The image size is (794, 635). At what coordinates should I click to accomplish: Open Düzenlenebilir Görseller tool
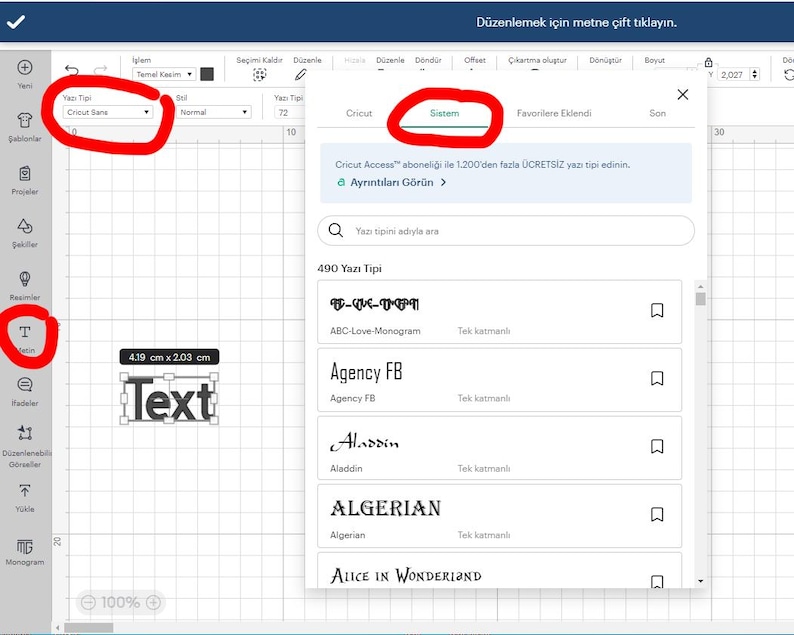[25, 446]
